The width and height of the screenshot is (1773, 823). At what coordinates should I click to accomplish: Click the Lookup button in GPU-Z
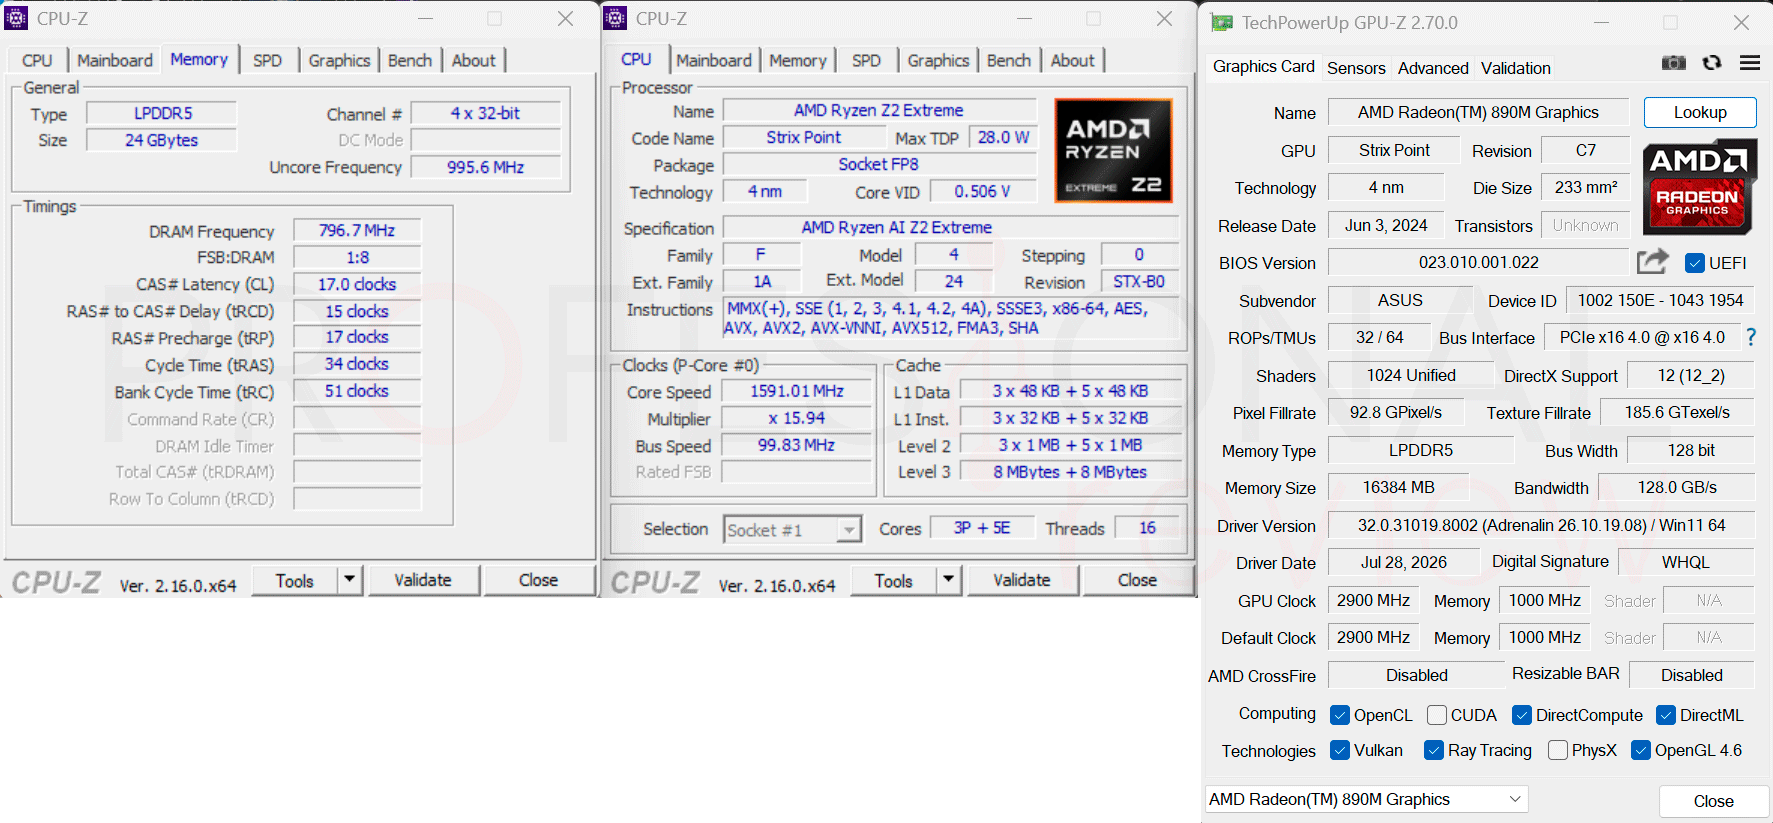(1700, 112)
